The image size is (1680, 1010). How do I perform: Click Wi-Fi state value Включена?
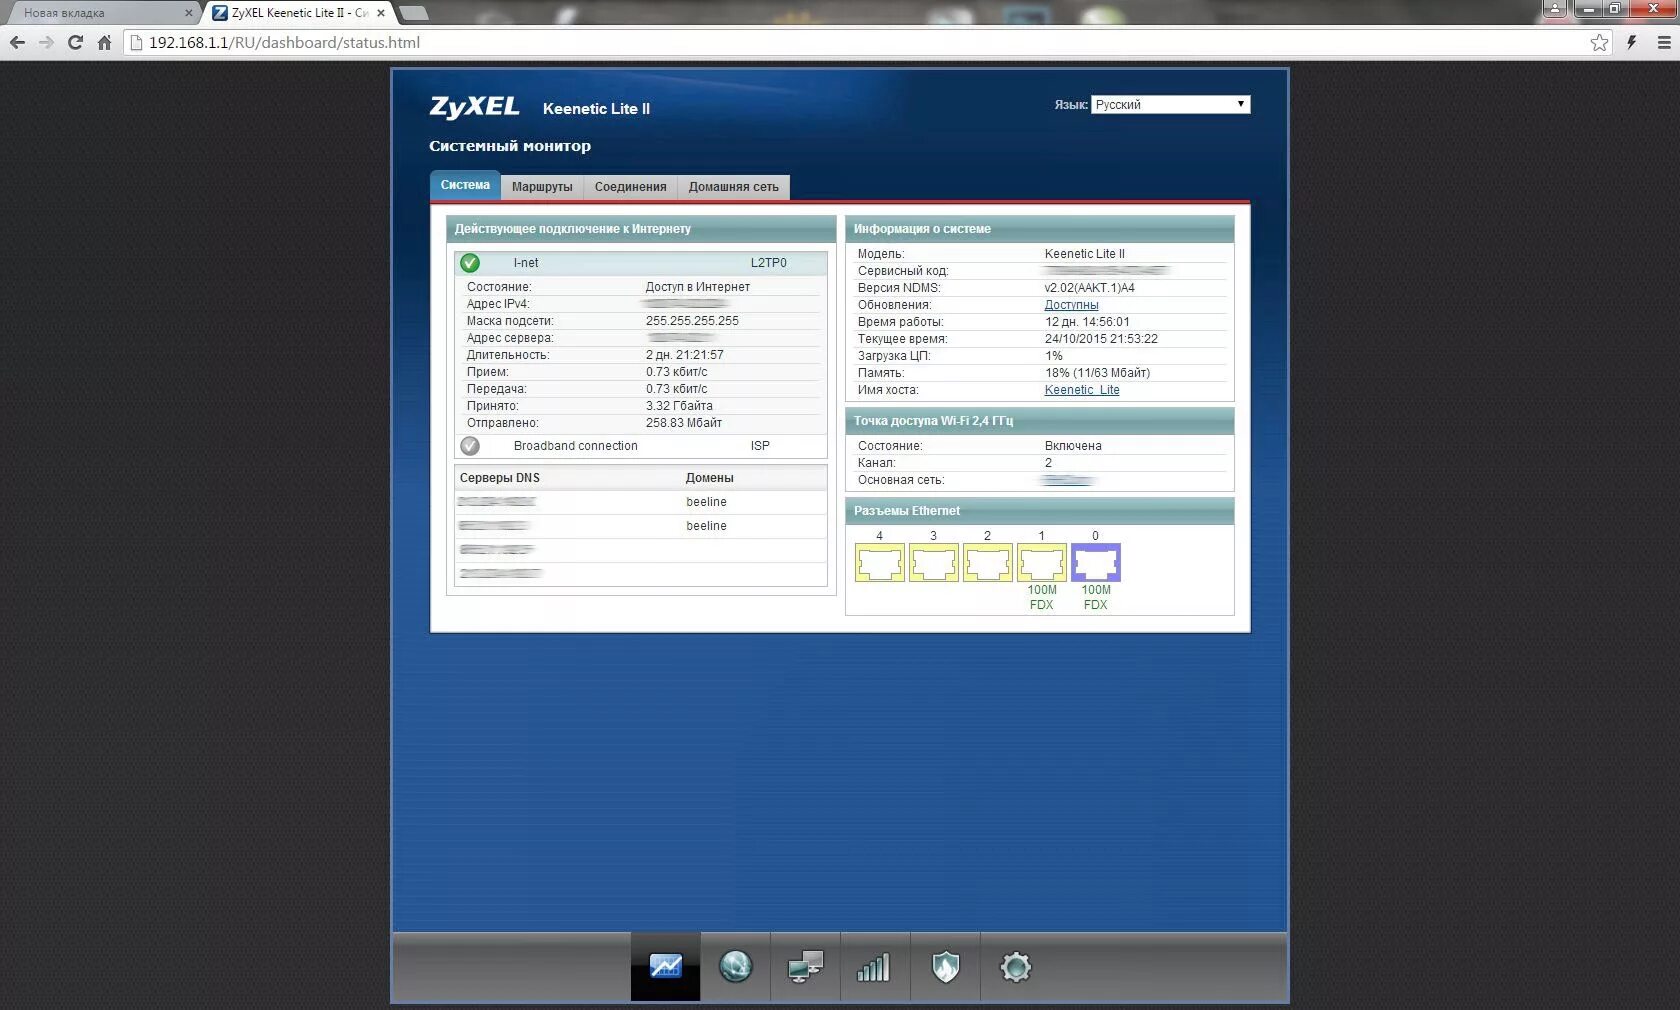point(1073,446)
